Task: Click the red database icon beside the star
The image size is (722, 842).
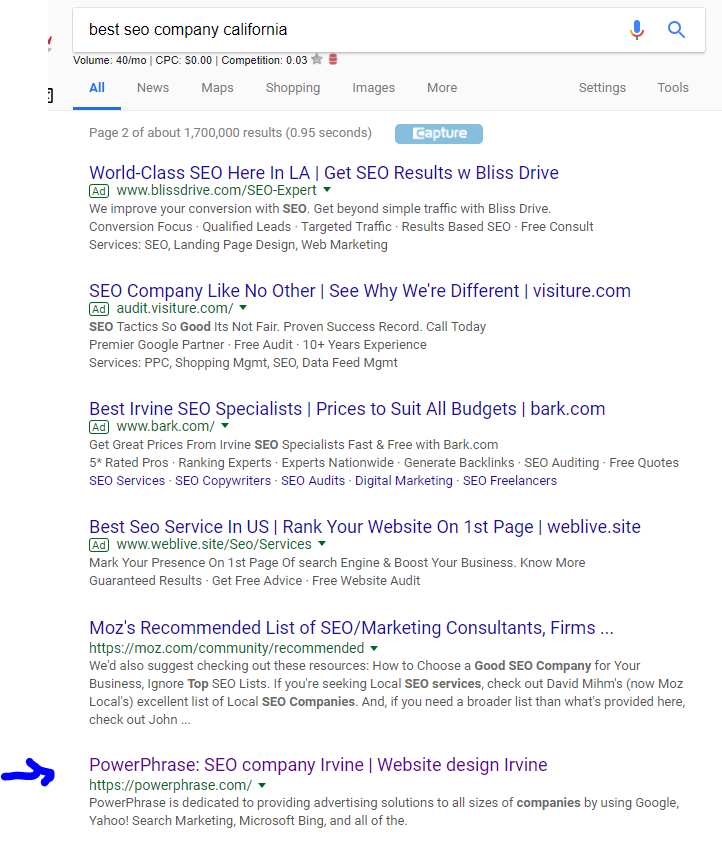Action: point(333,59)
